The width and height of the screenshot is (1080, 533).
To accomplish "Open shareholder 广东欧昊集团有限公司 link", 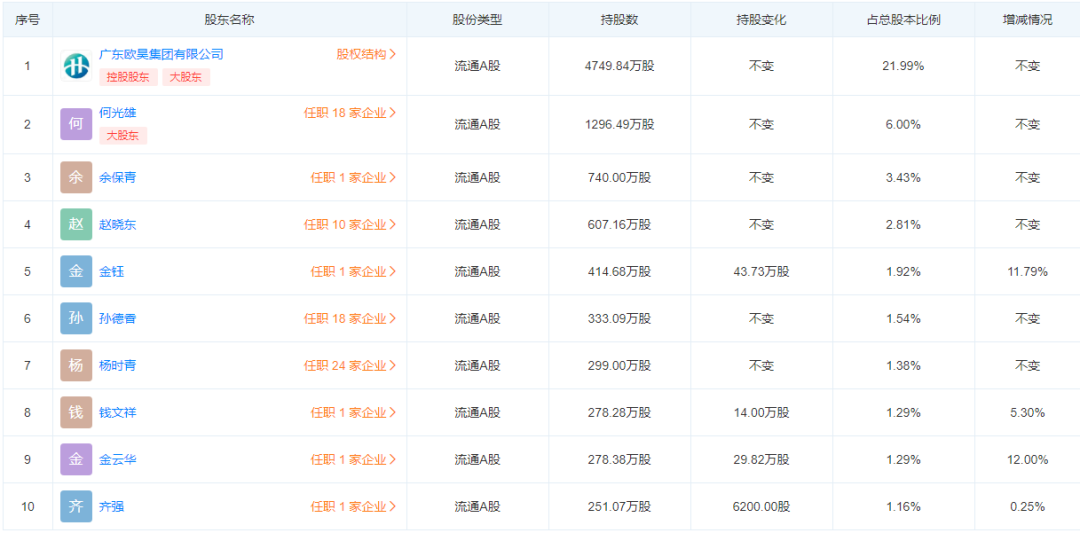I will tap(161, 54).
